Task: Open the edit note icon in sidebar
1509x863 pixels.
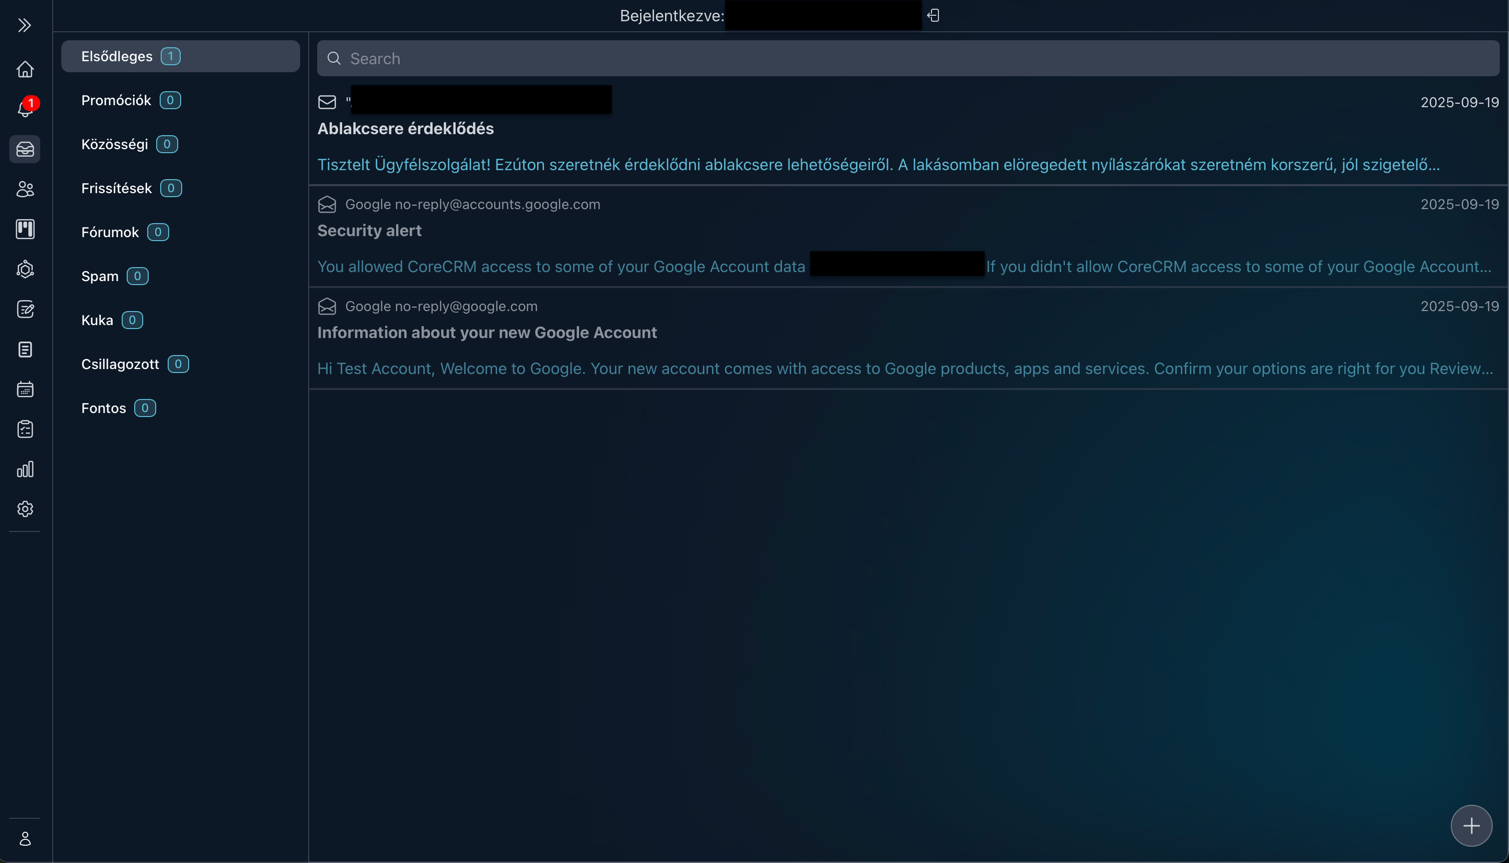Action: 25,309
